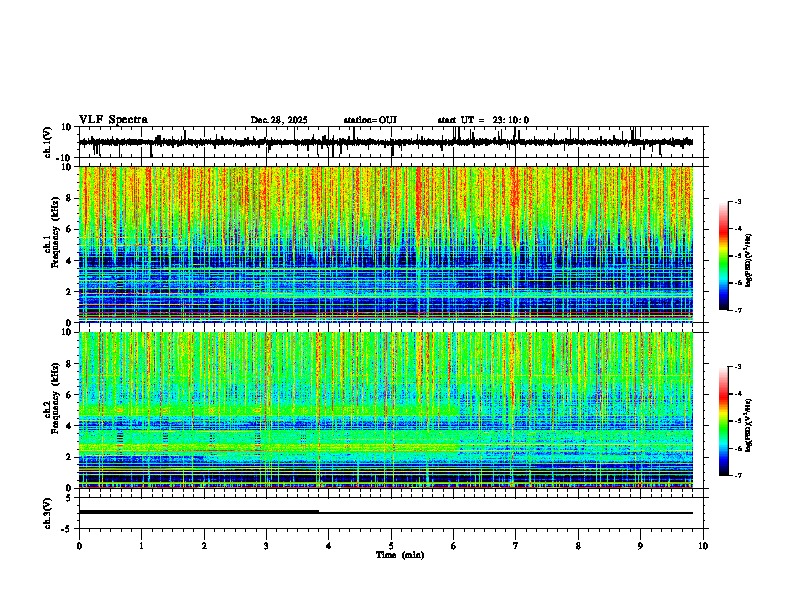Click inside the ch.1 spectrogram panel
792x612 pixels.
tap(386, 244)
